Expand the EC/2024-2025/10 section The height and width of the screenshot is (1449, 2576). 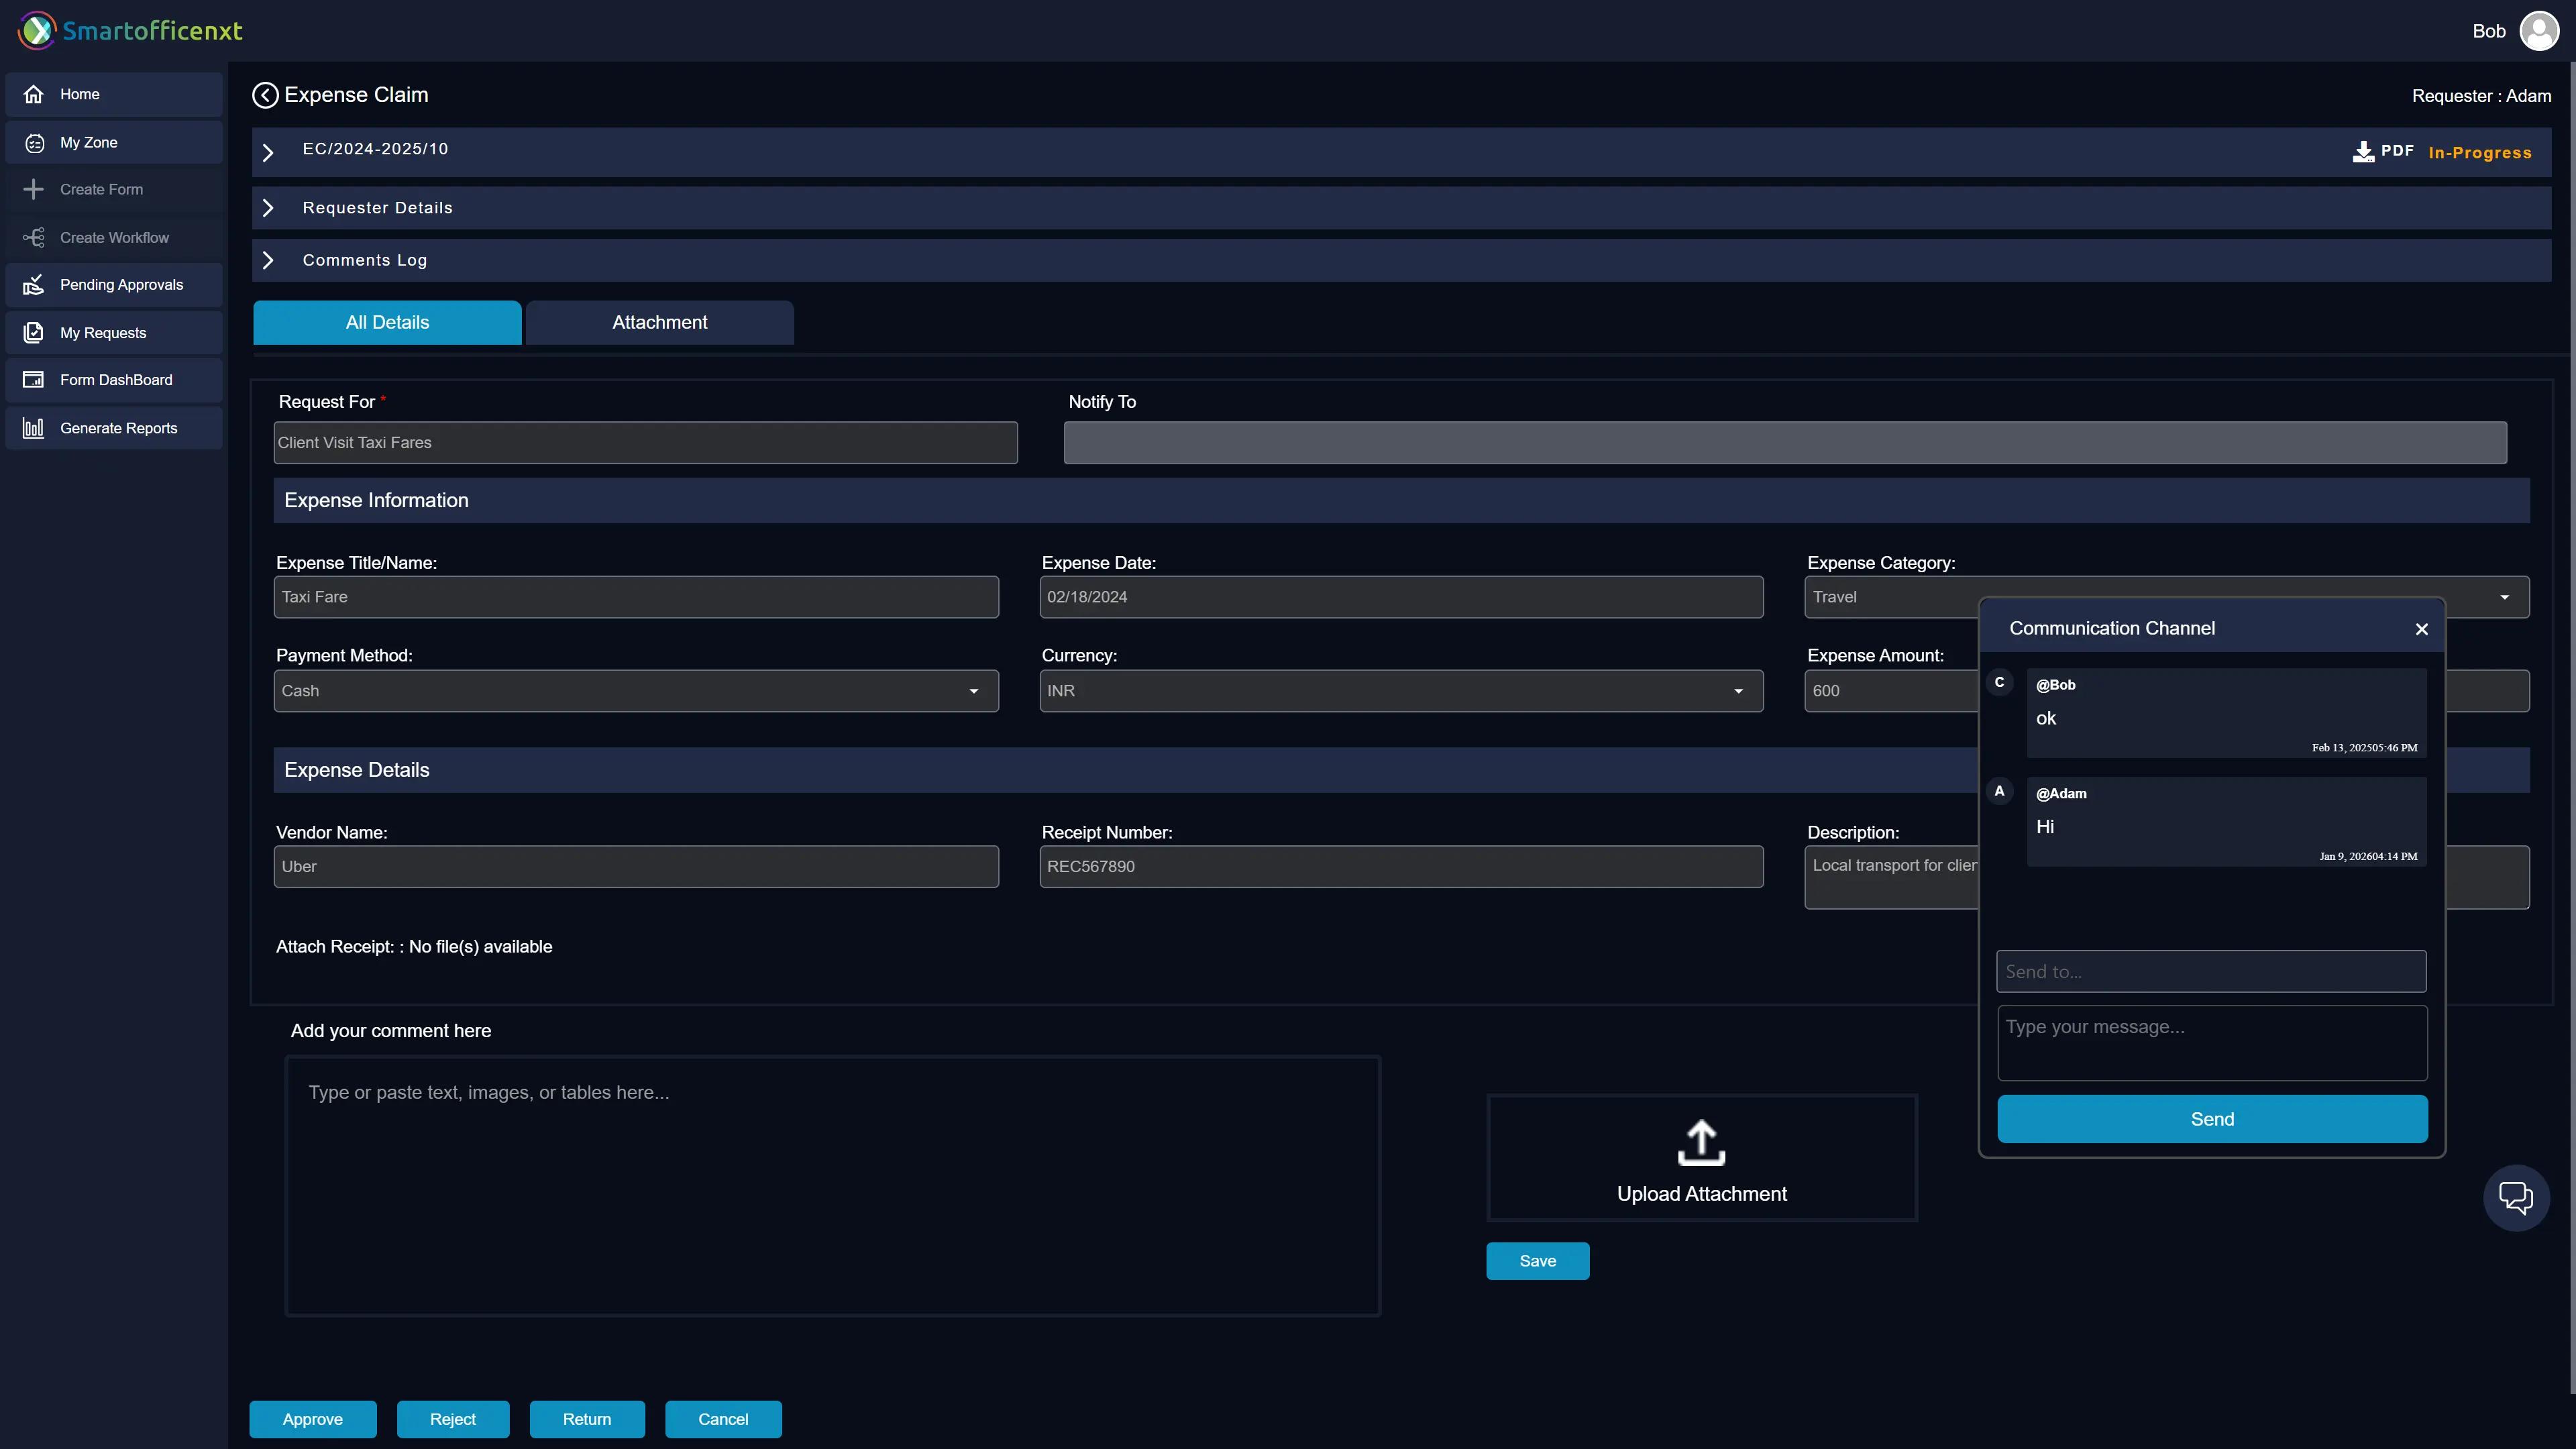point(268,152)
